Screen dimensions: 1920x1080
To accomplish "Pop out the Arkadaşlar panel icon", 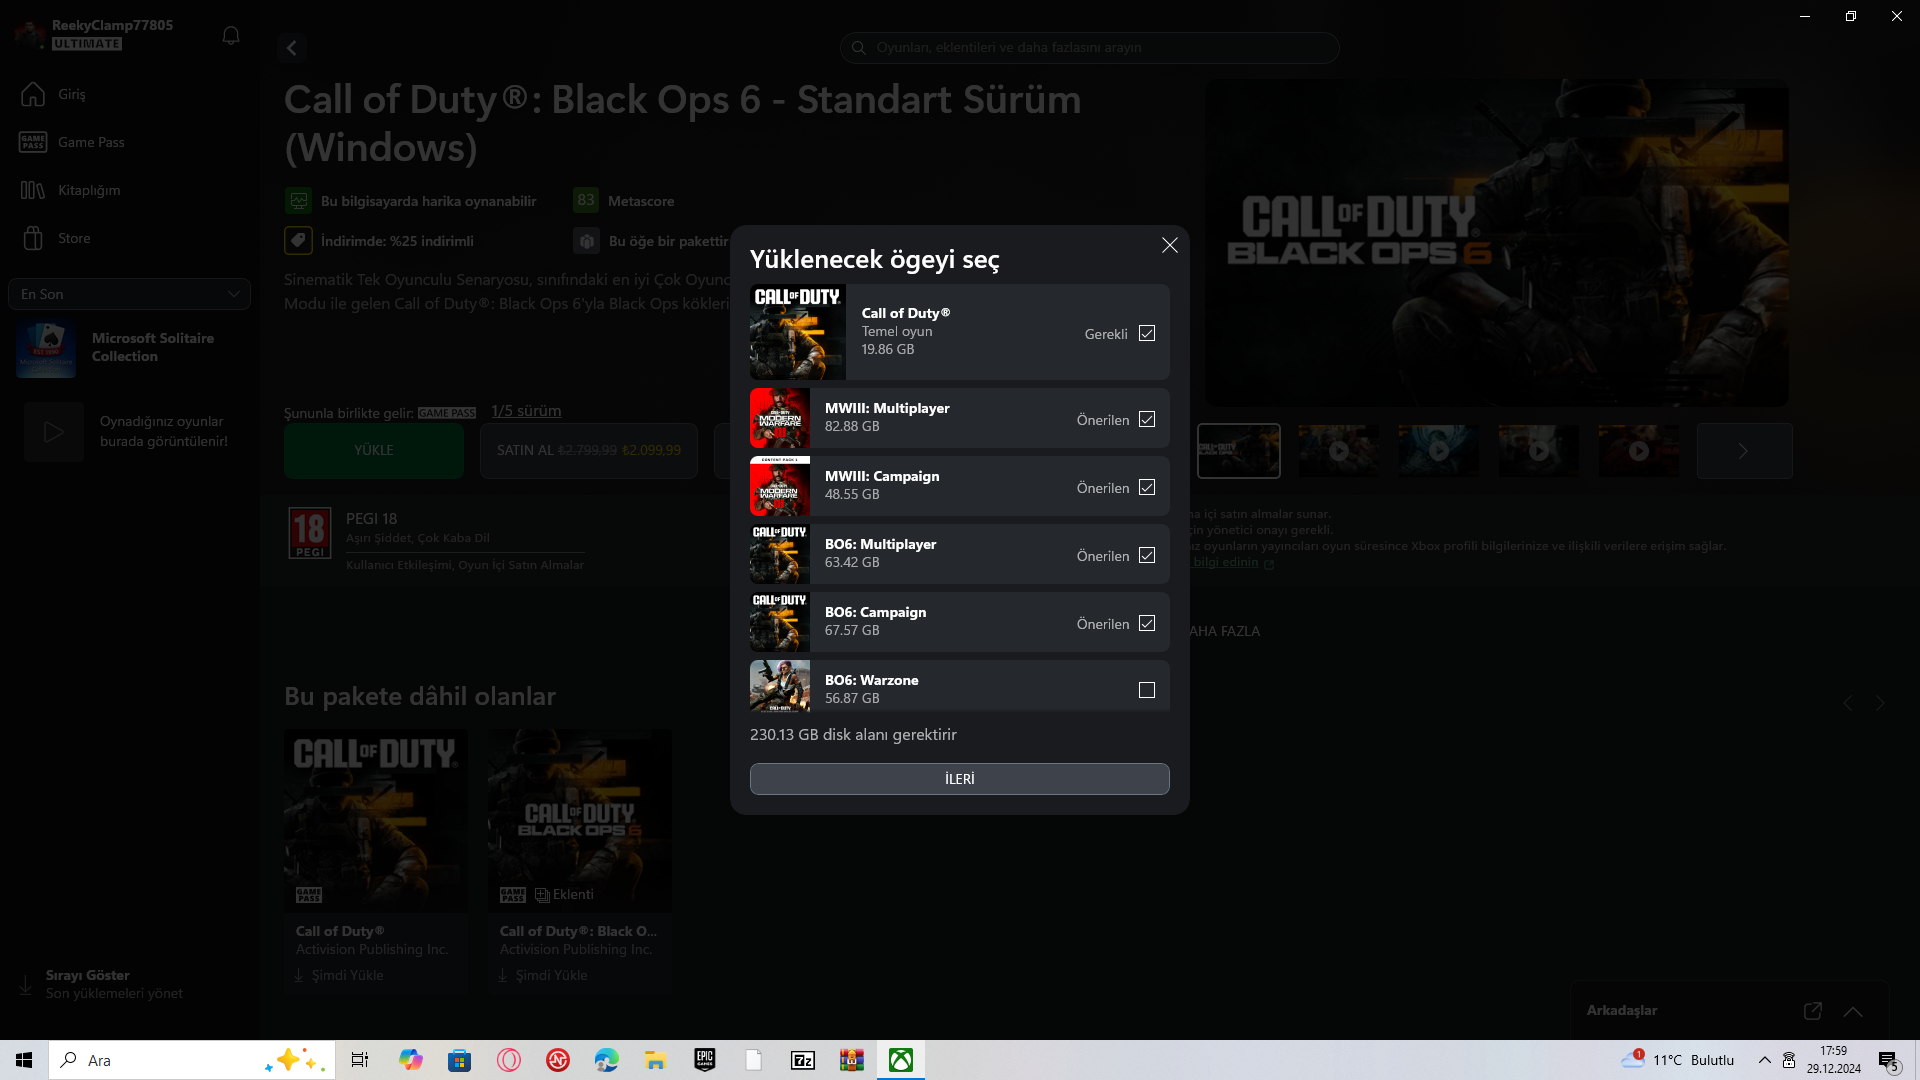I will 1812,1011.
